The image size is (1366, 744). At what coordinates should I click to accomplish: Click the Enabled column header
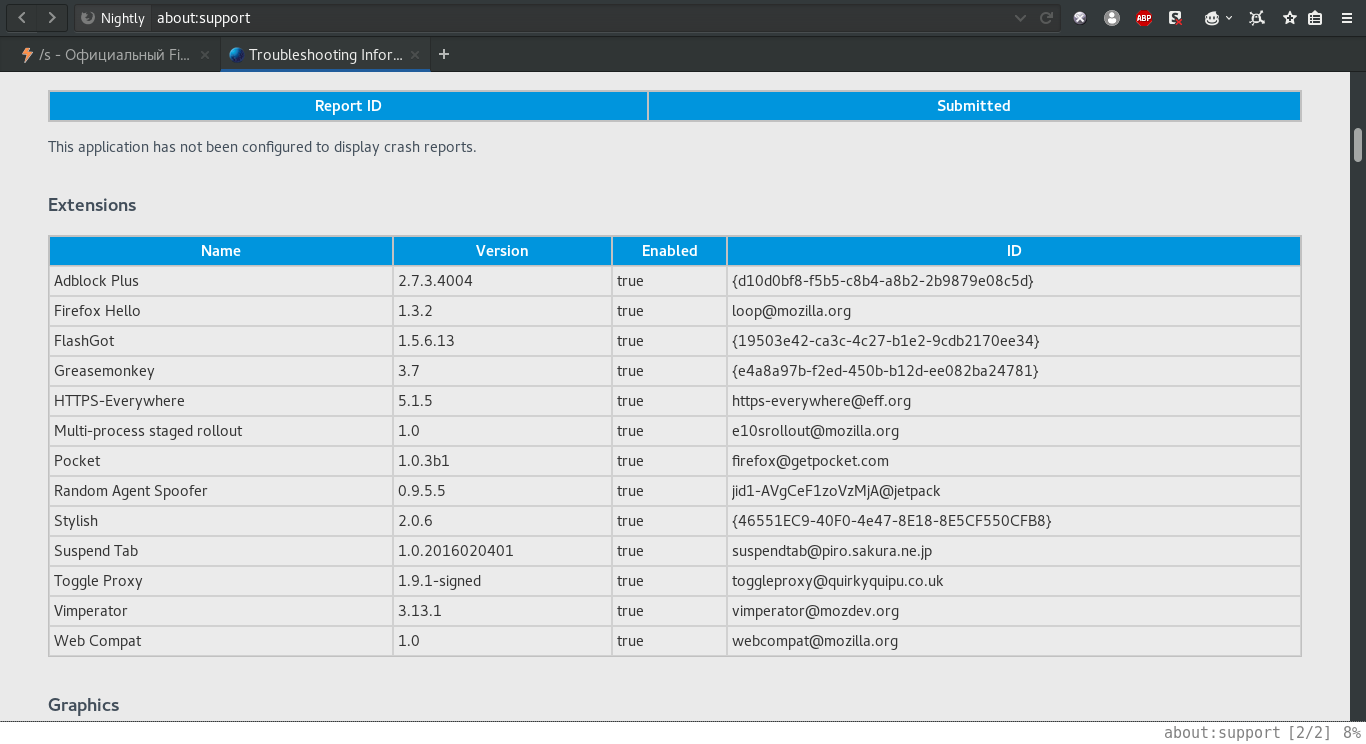(x=670, y=251)
